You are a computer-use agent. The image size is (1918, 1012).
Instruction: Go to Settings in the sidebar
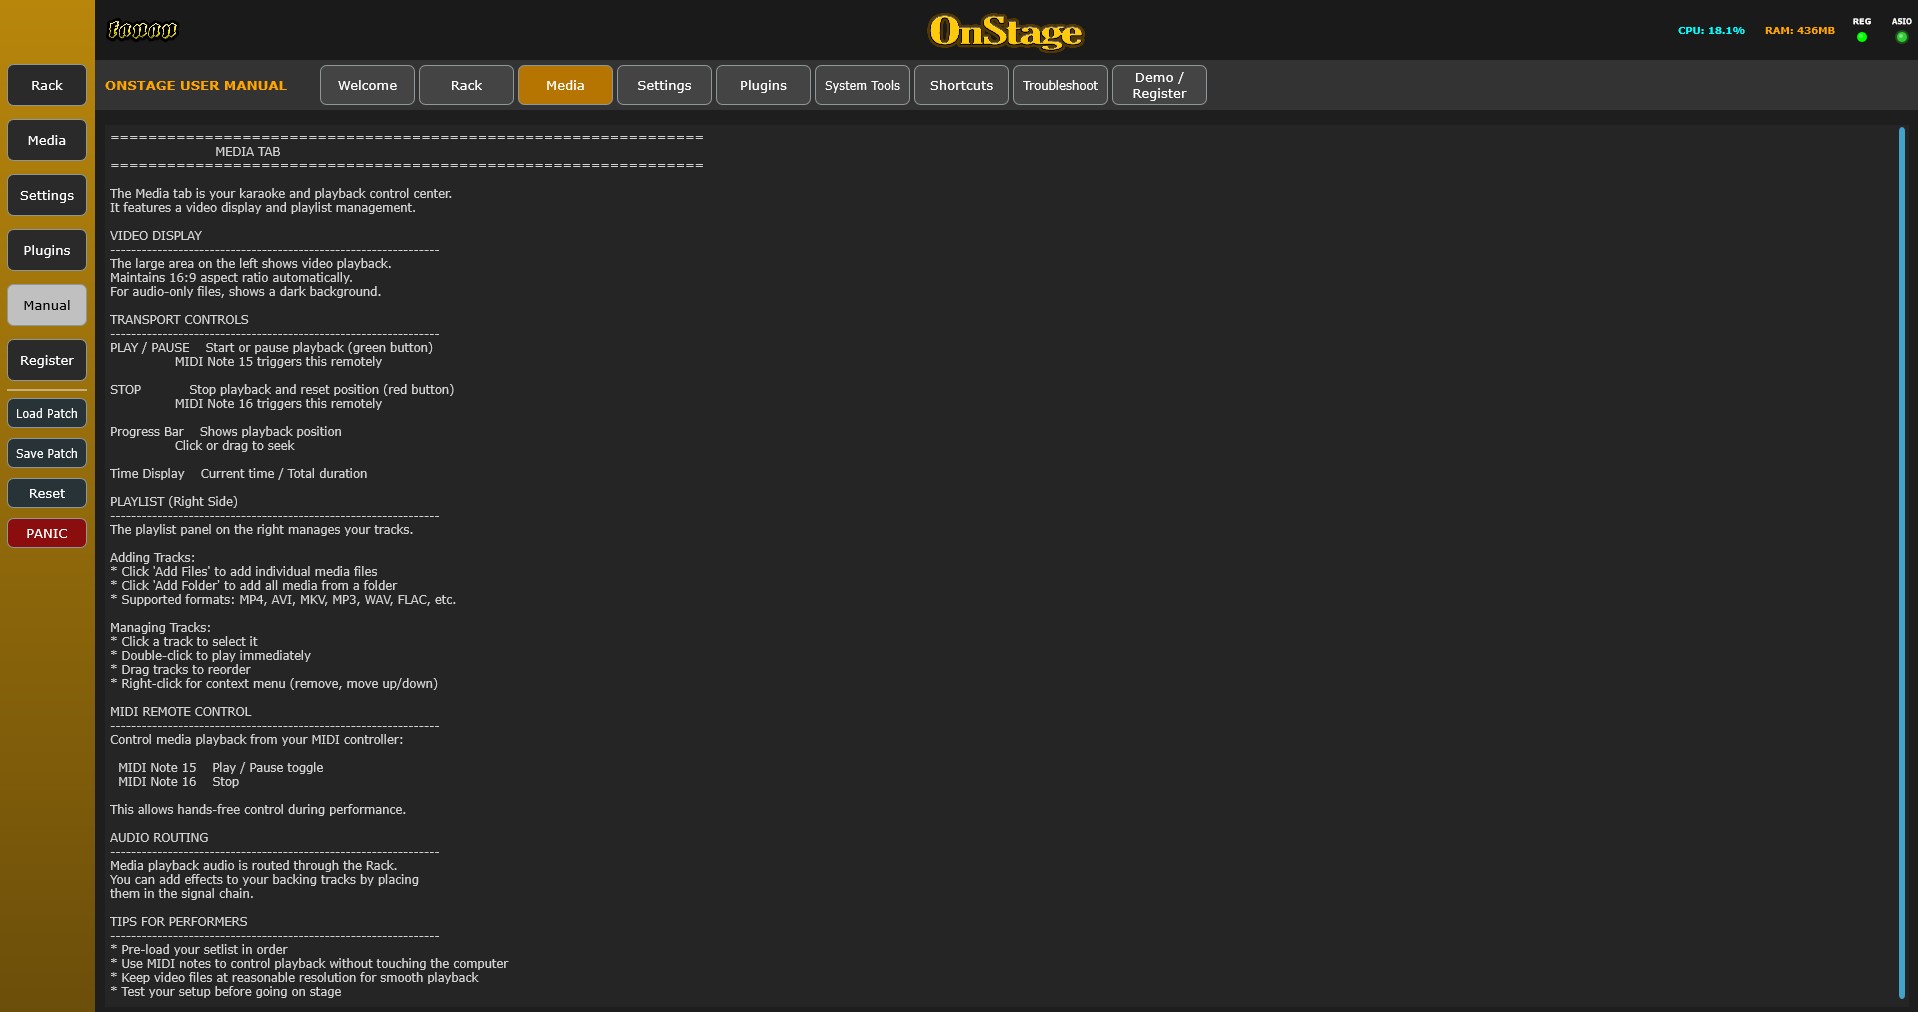point(47,195)
